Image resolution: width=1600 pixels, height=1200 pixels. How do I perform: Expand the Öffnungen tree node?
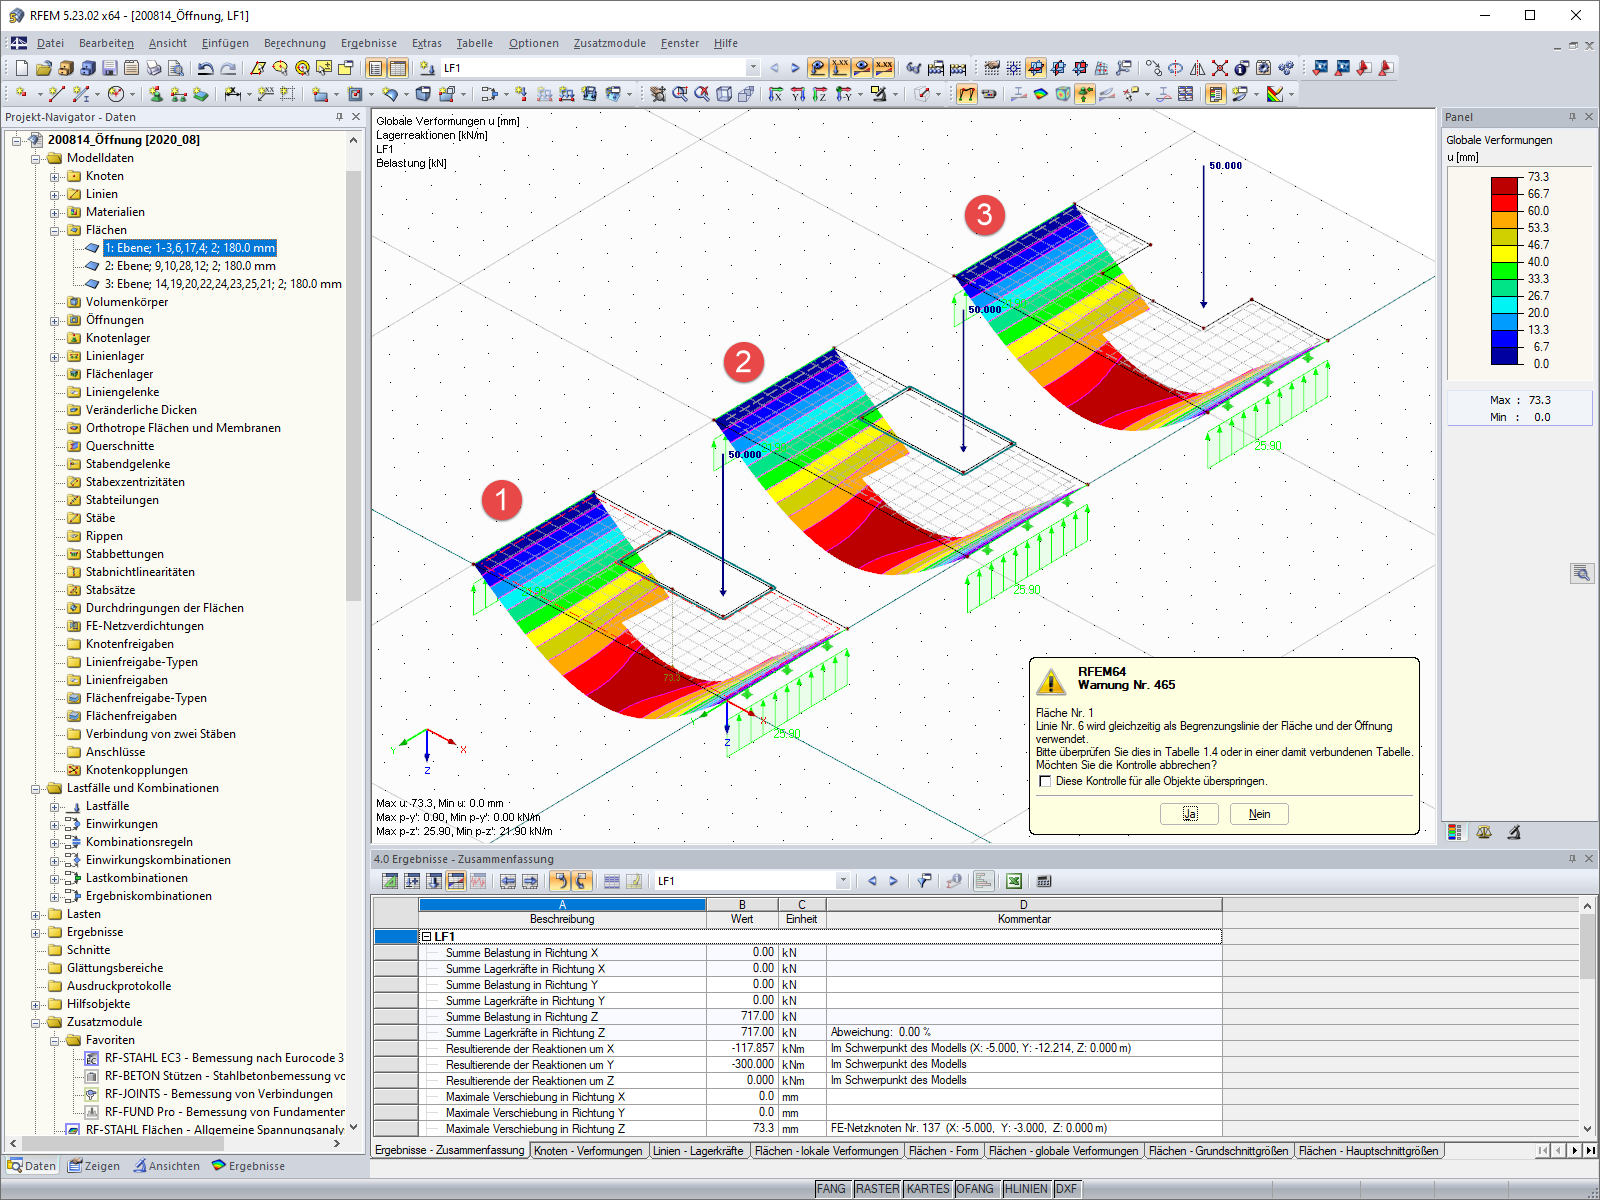click(55, 321)
